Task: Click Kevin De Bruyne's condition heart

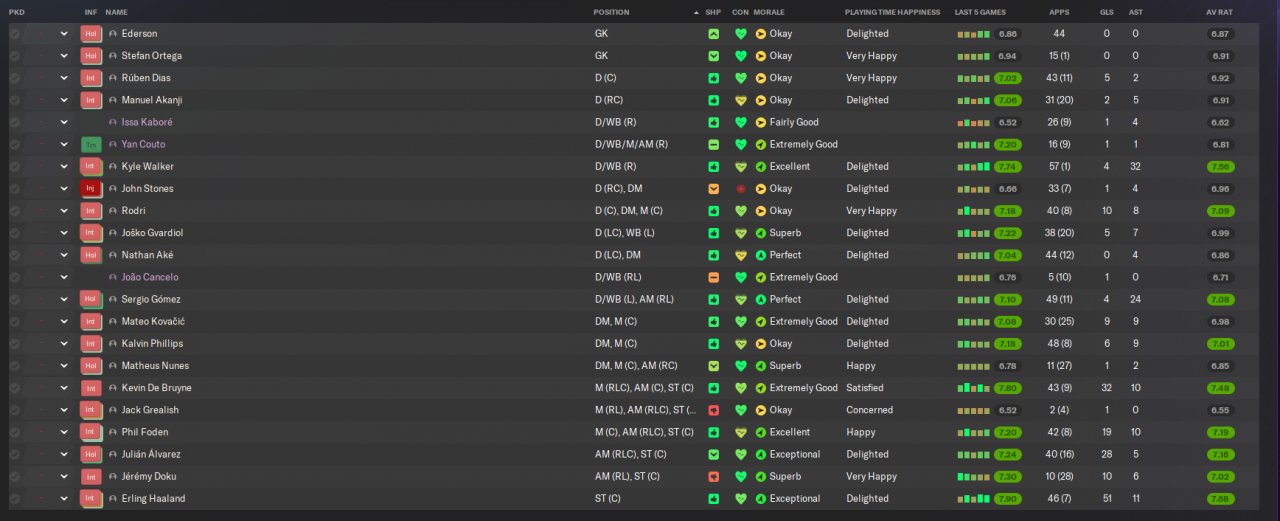Action: pos(741,388)
